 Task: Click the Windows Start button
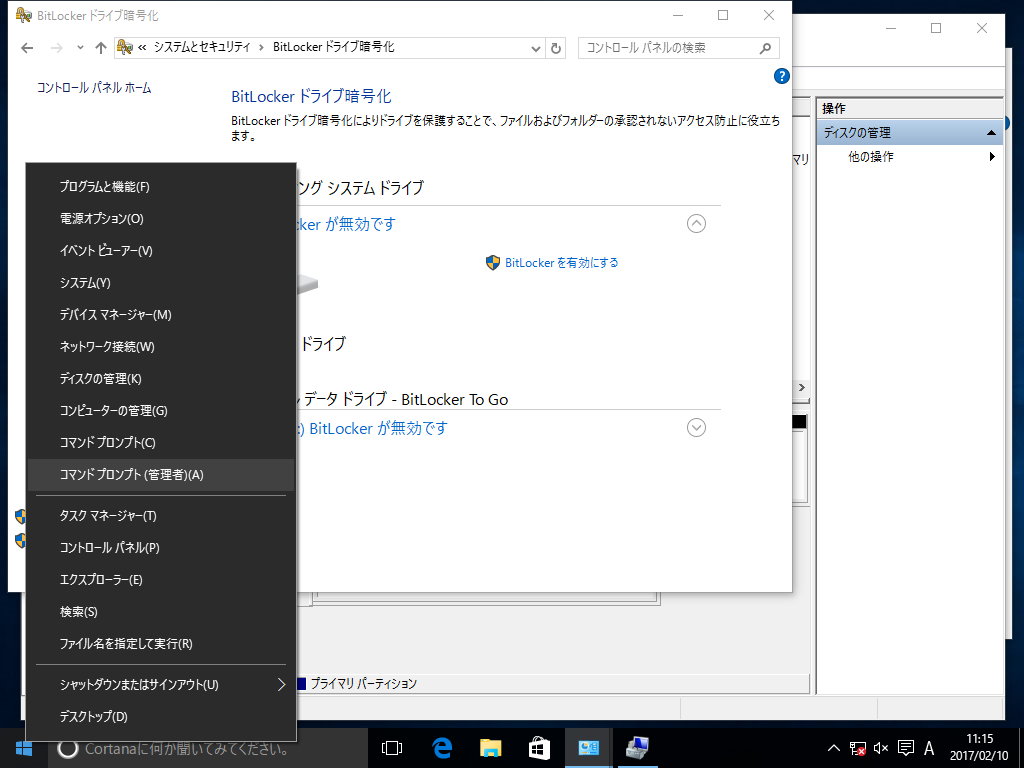pos(24,748)
